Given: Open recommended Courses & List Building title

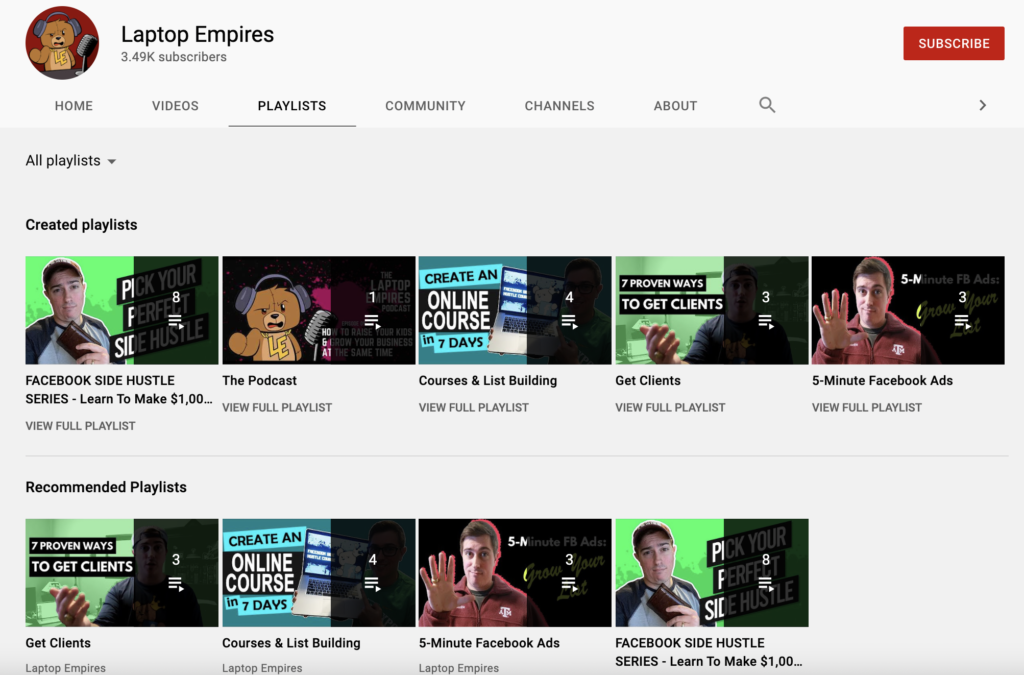Looking at the screenshot, I should pyautogui.click(x=291, y=643).
